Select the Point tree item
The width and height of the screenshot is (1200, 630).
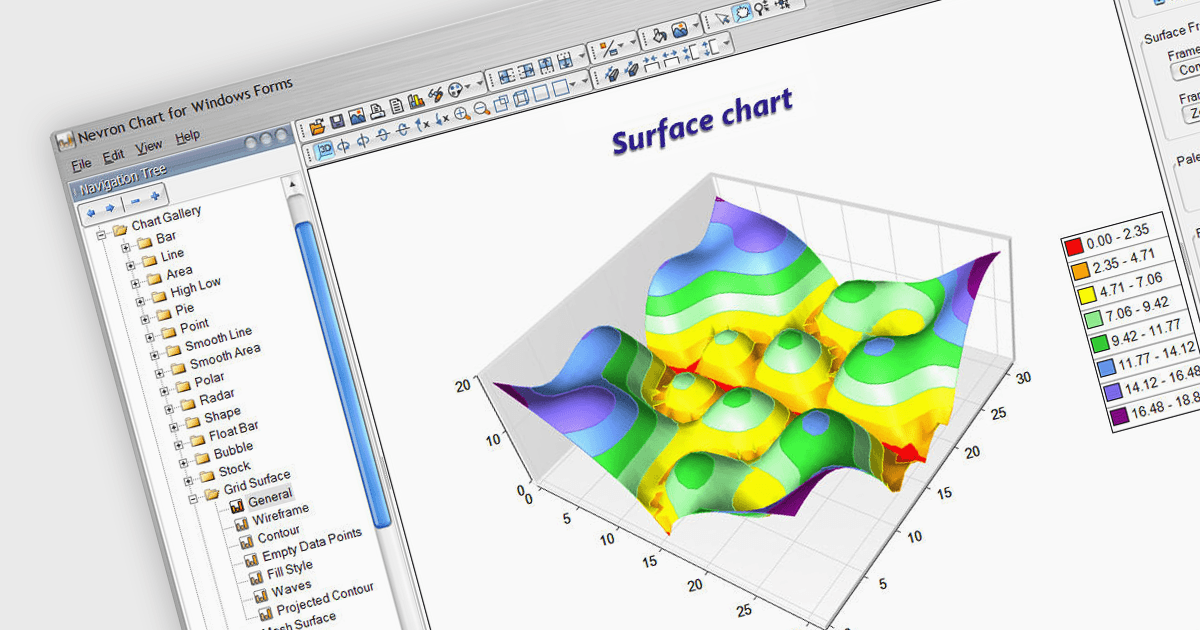point(194,325)
